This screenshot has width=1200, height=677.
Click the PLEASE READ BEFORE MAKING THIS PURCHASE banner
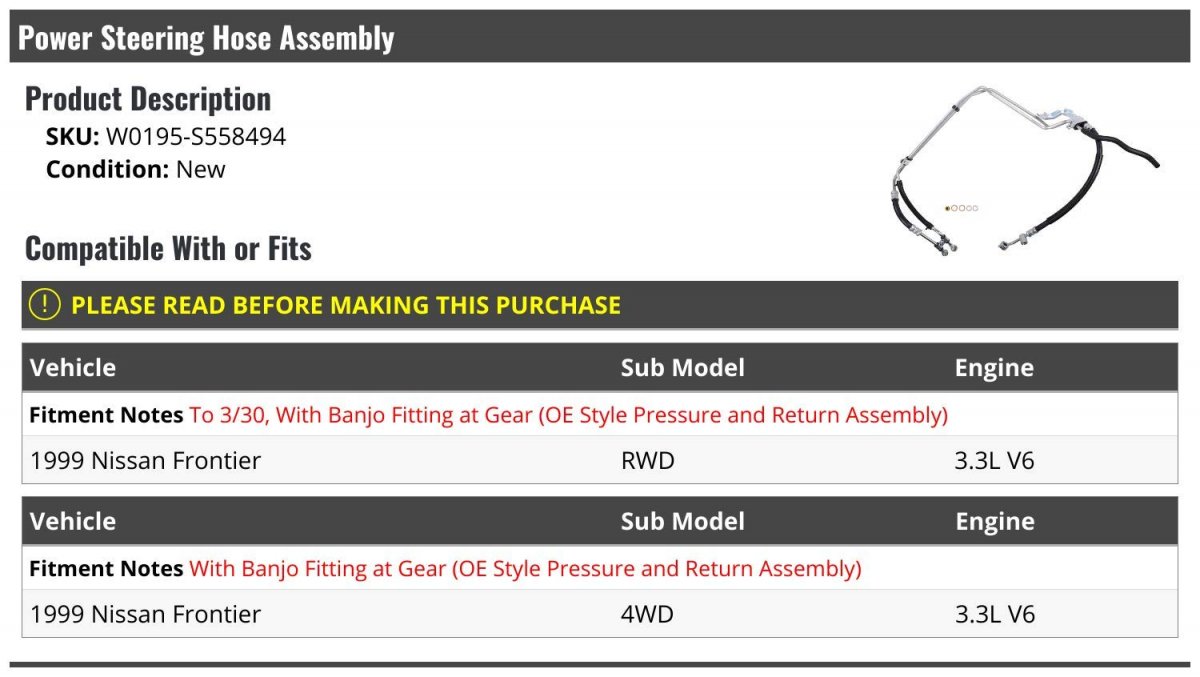[x=600, y=305]
